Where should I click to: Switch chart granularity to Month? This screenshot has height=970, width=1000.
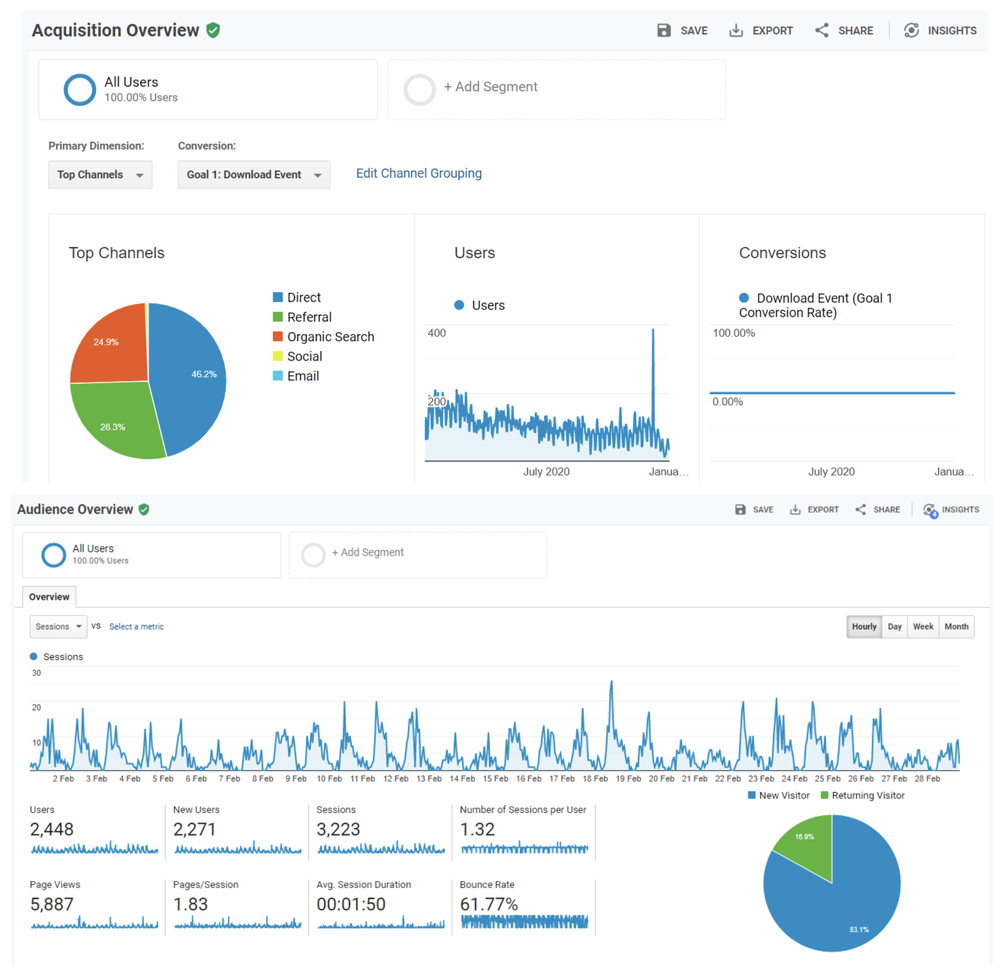pos(957,627)
